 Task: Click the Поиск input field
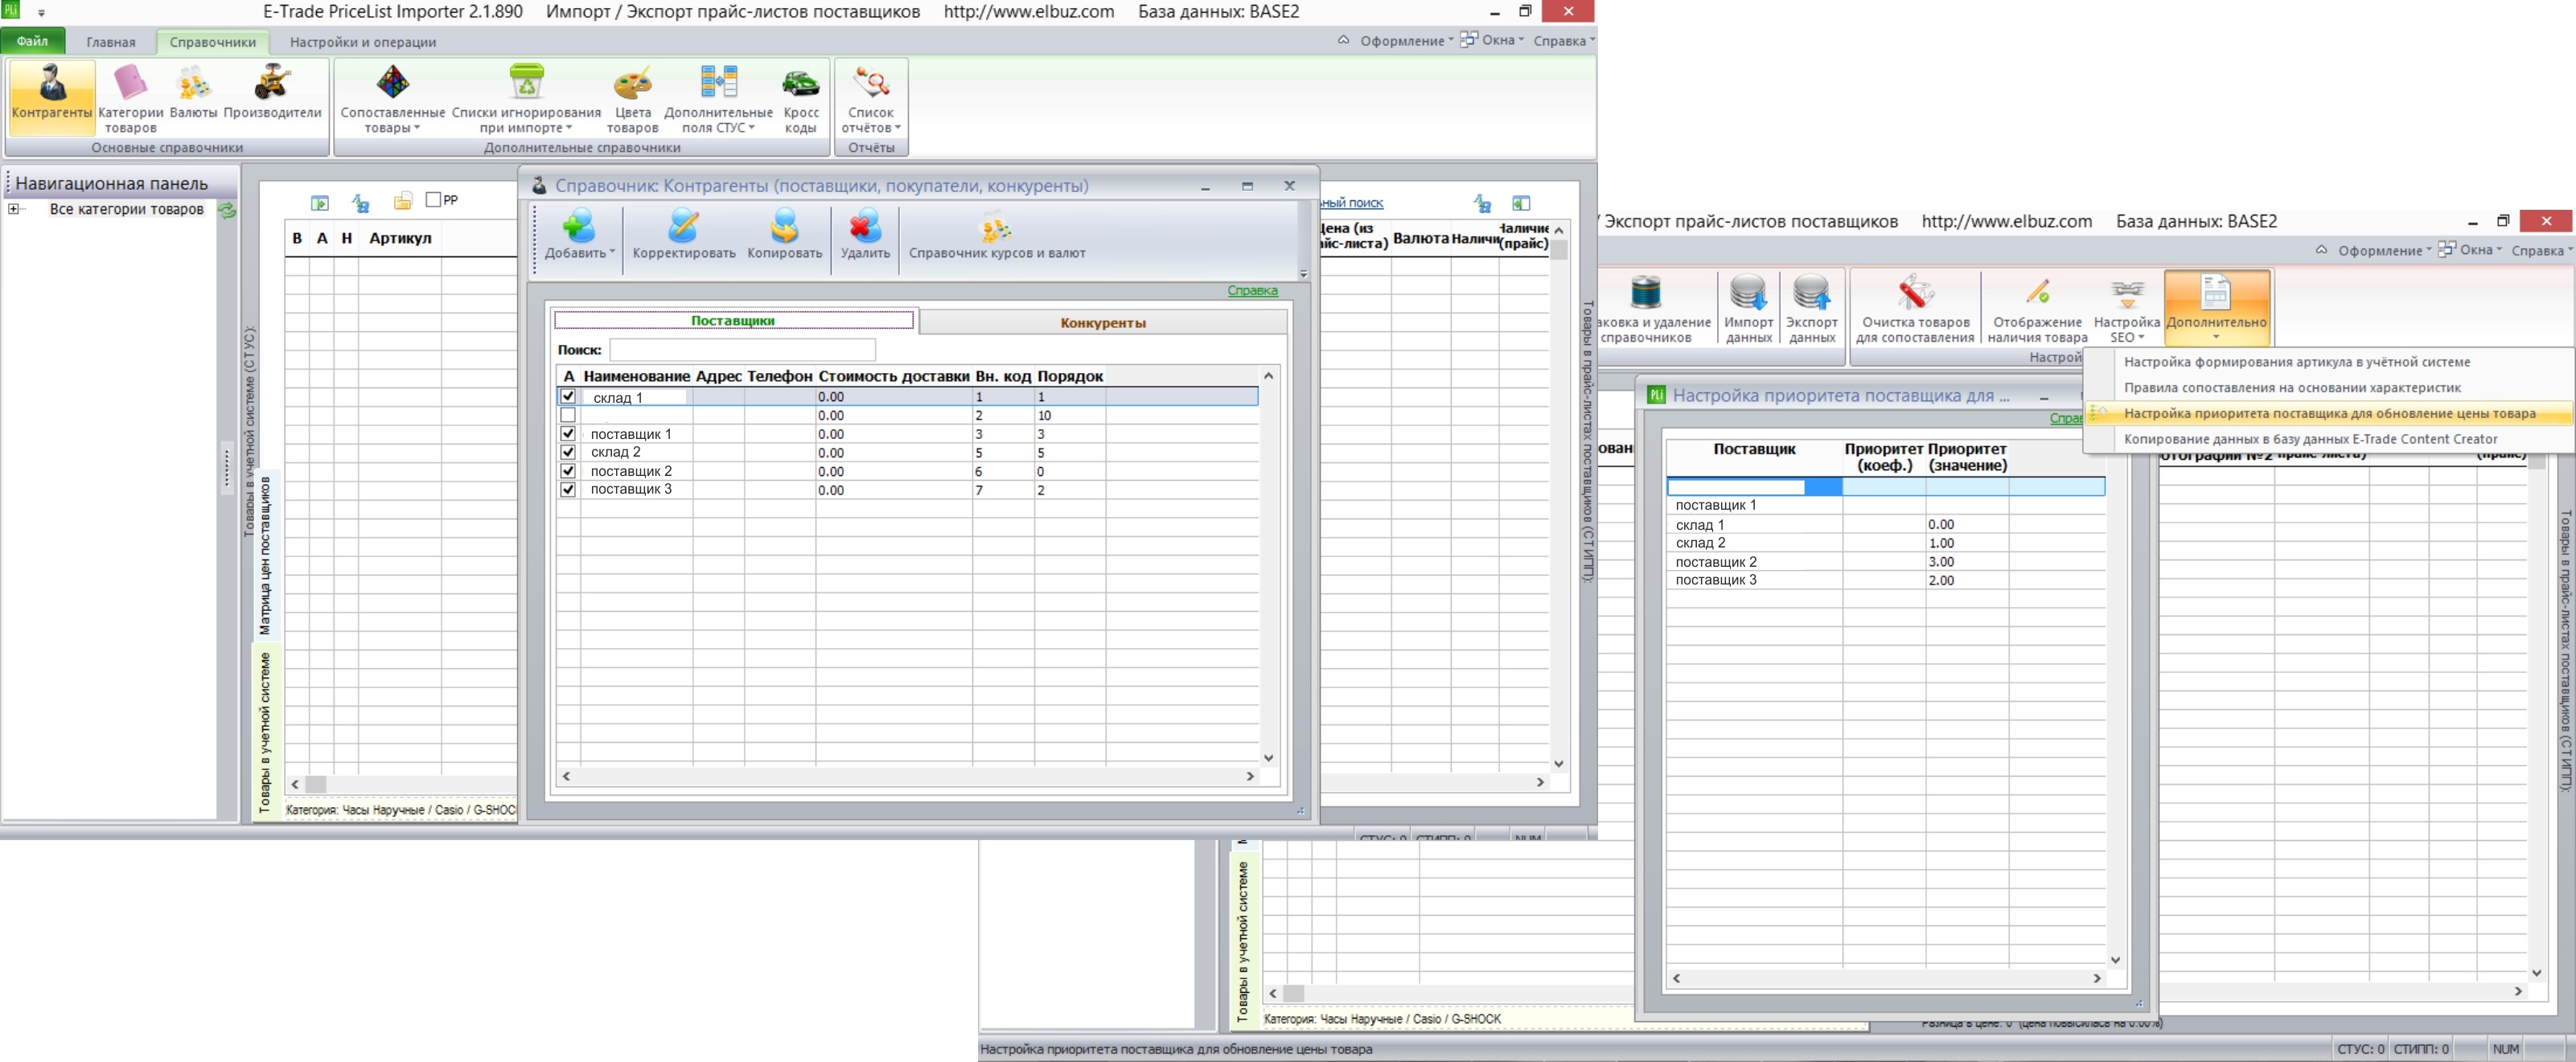tap(742, 350)
